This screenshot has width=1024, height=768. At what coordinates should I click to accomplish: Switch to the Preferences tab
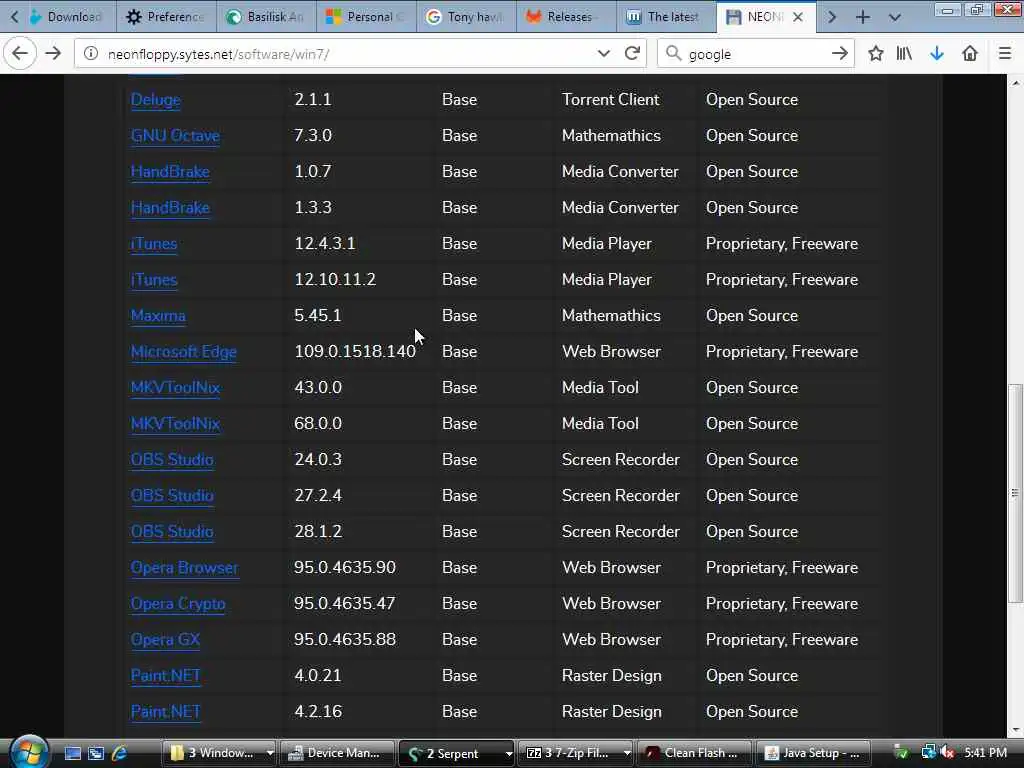[x=166, y=17]
